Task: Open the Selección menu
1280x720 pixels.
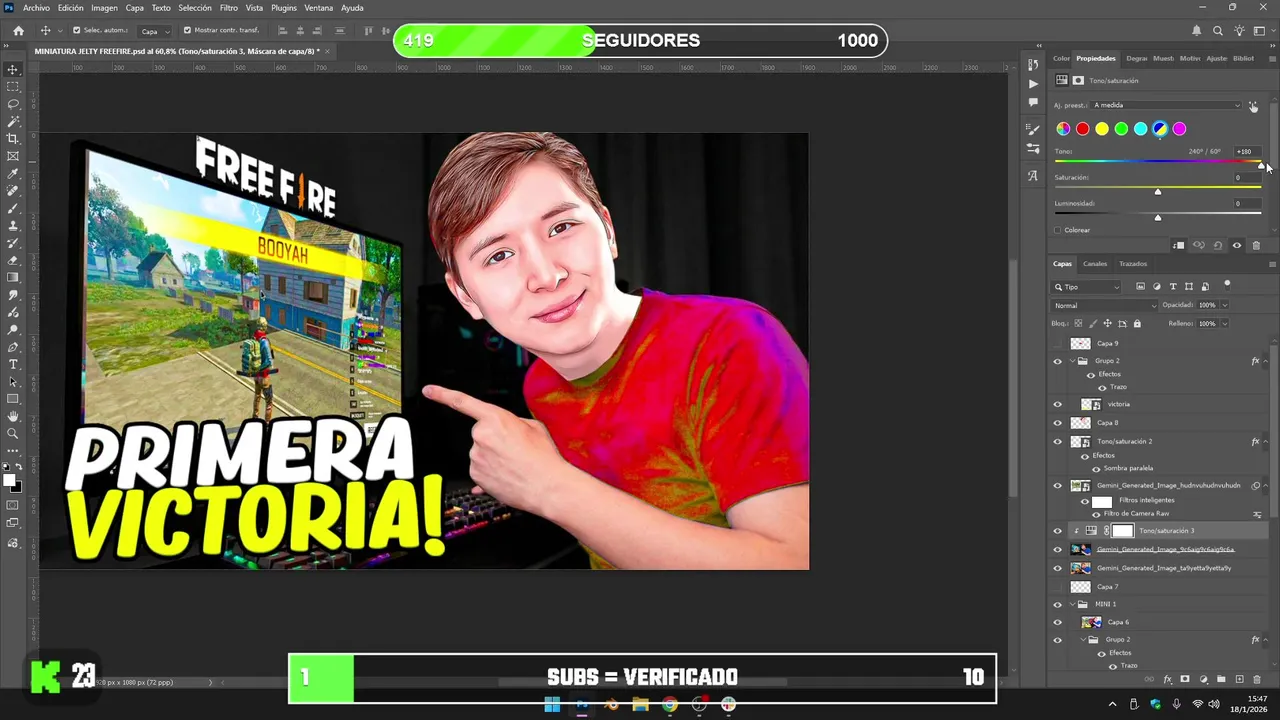Action: point(195,8)
